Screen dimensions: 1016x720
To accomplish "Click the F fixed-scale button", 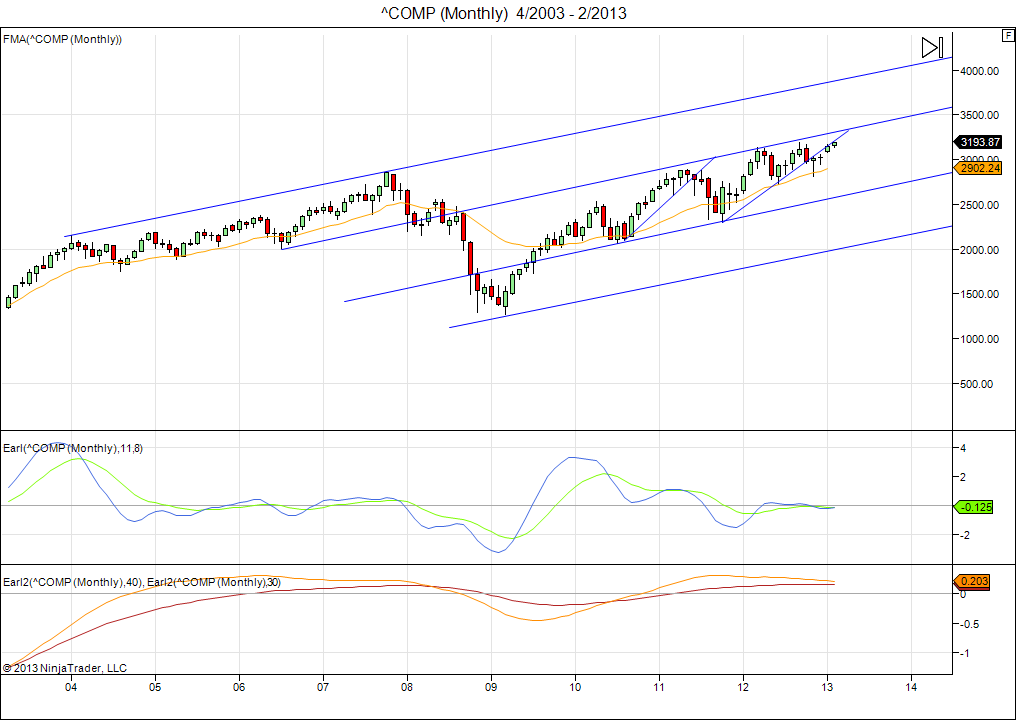I will click(1007, 36).
